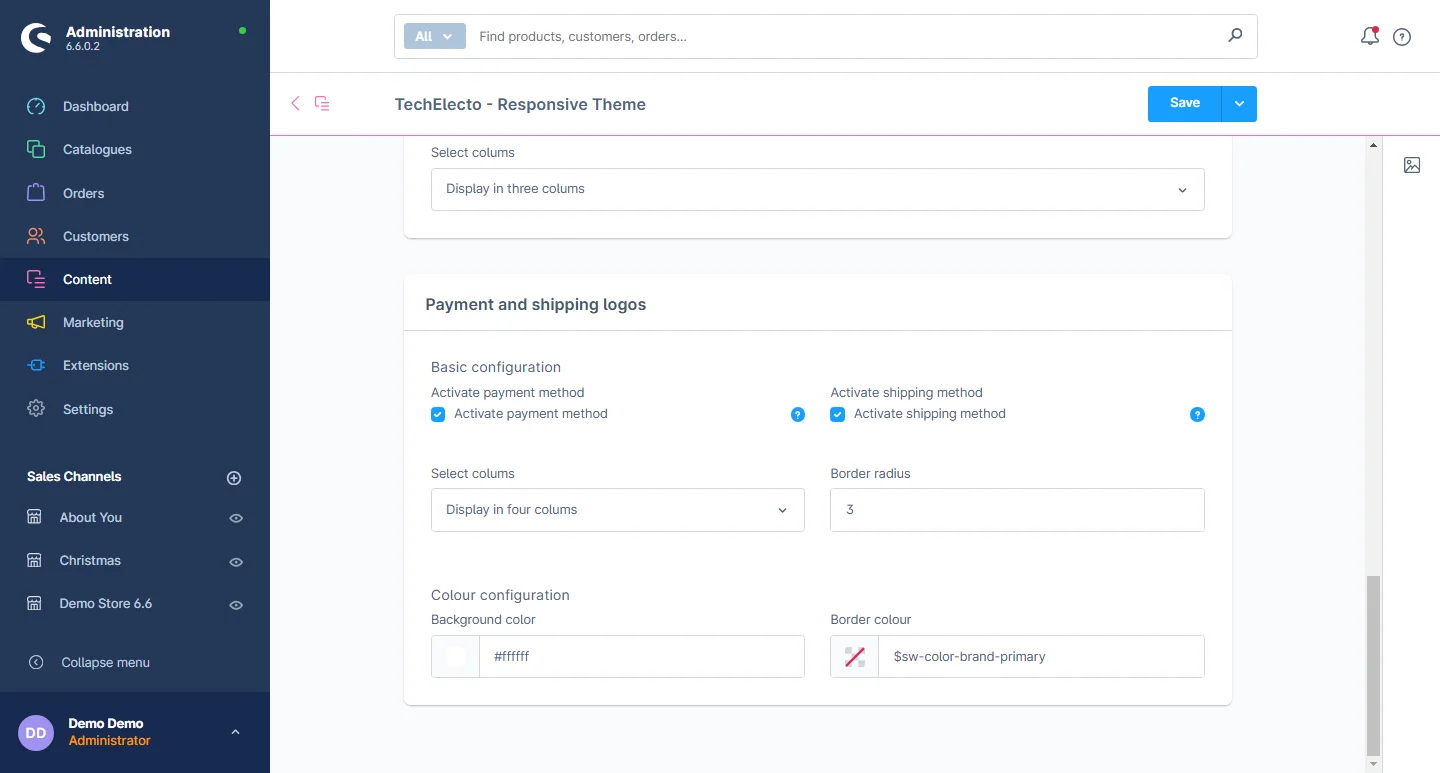
Task: Open the Border colour swatch picker
Action: [855, 657]
